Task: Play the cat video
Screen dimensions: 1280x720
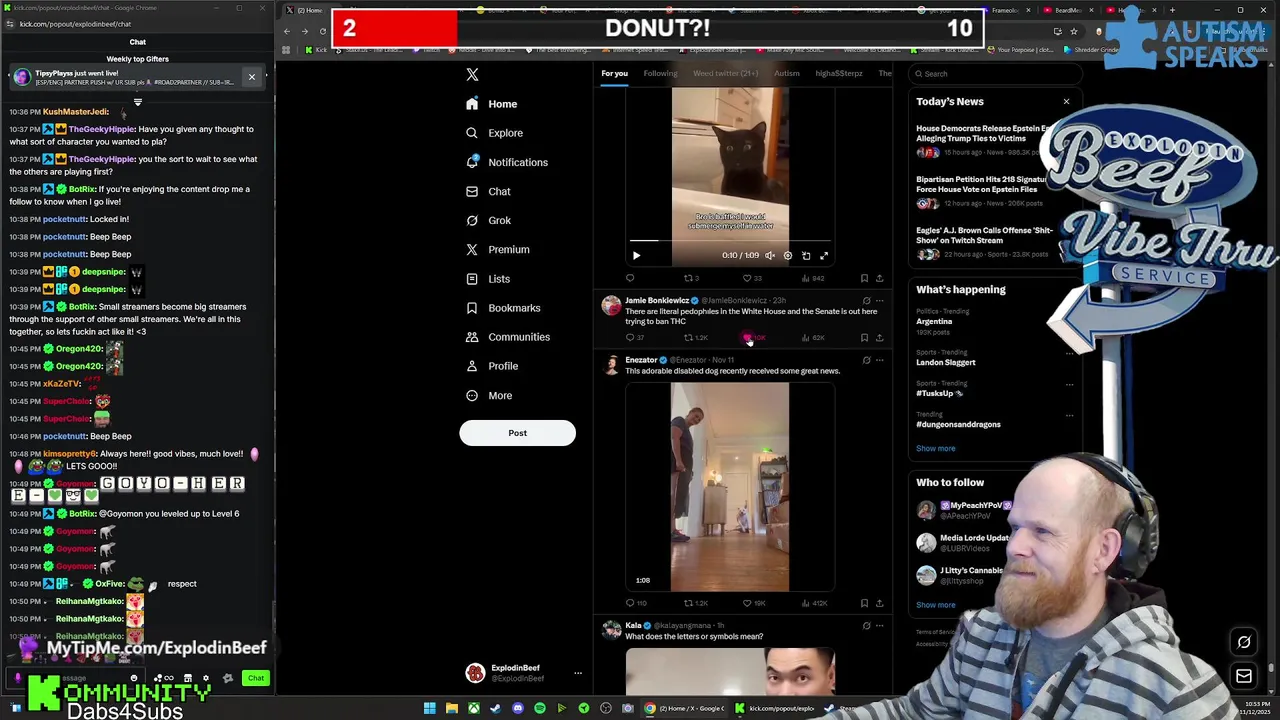Action: [x=636, y=255]
